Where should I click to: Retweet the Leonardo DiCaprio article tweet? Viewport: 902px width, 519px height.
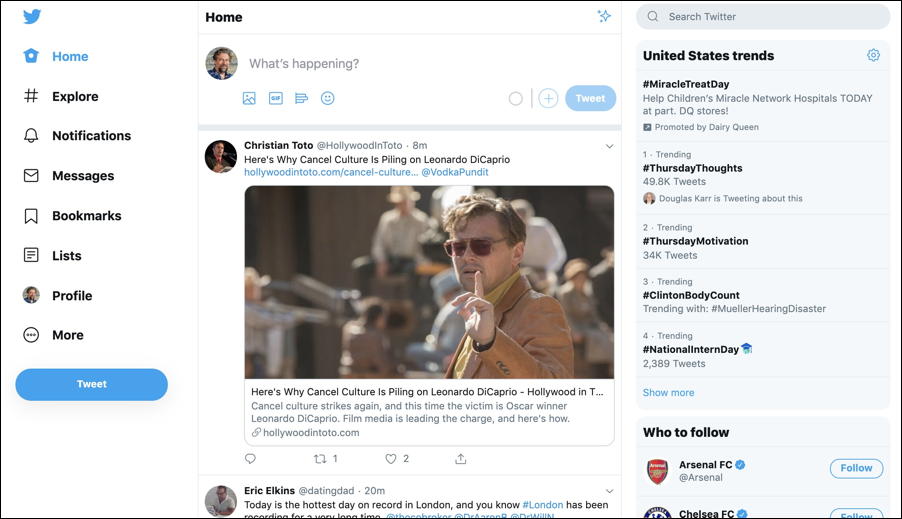pos(321,459)
